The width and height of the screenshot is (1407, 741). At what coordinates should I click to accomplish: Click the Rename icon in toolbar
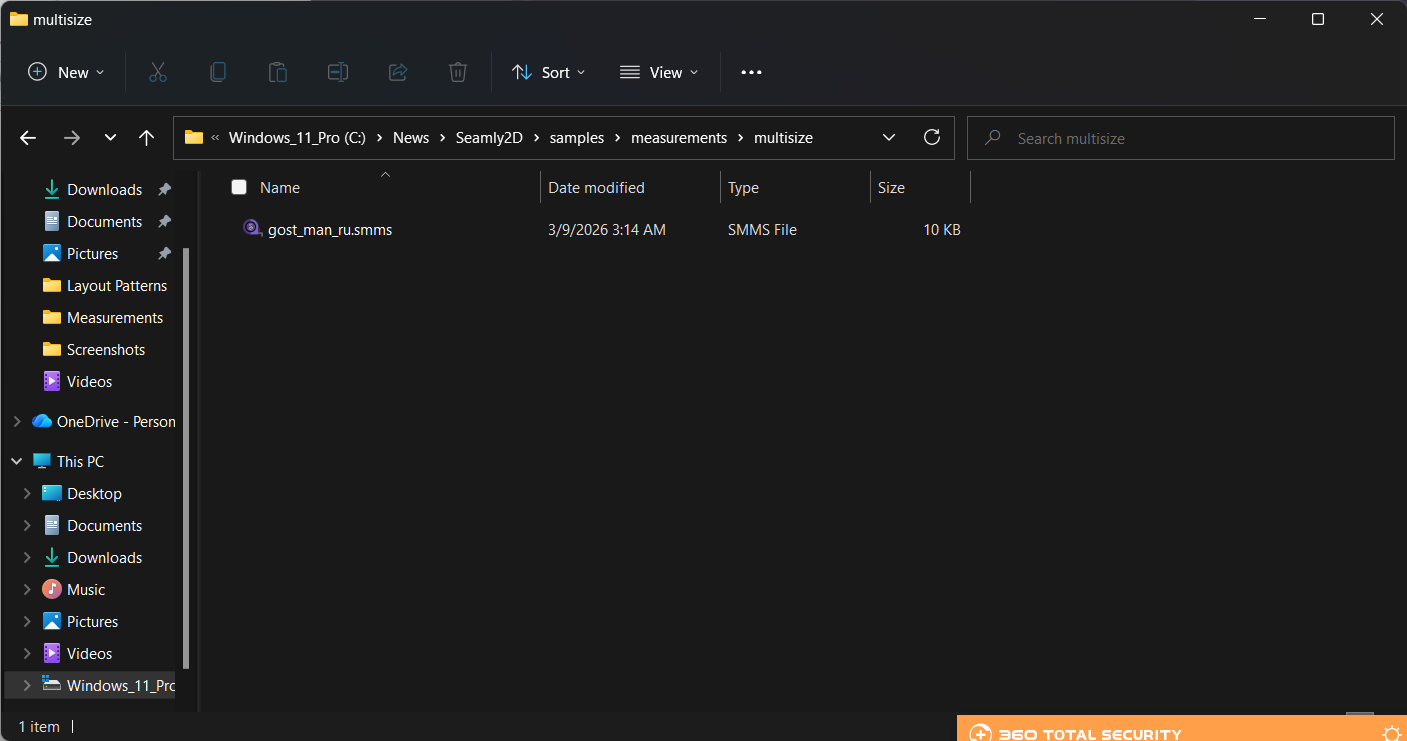pos(338,72)
